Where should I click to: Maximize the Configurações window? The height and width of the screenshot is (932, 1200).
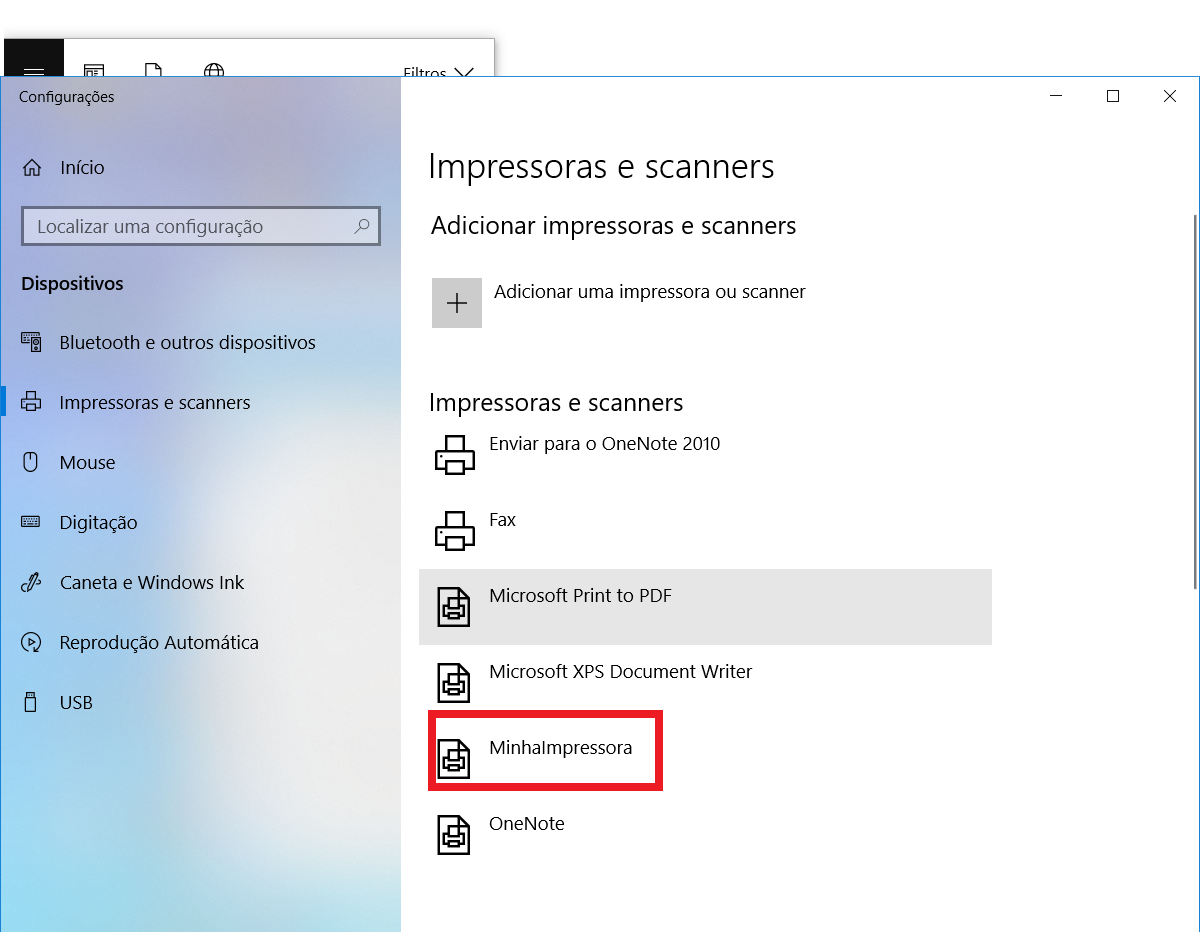click(x=1113, y=96)
